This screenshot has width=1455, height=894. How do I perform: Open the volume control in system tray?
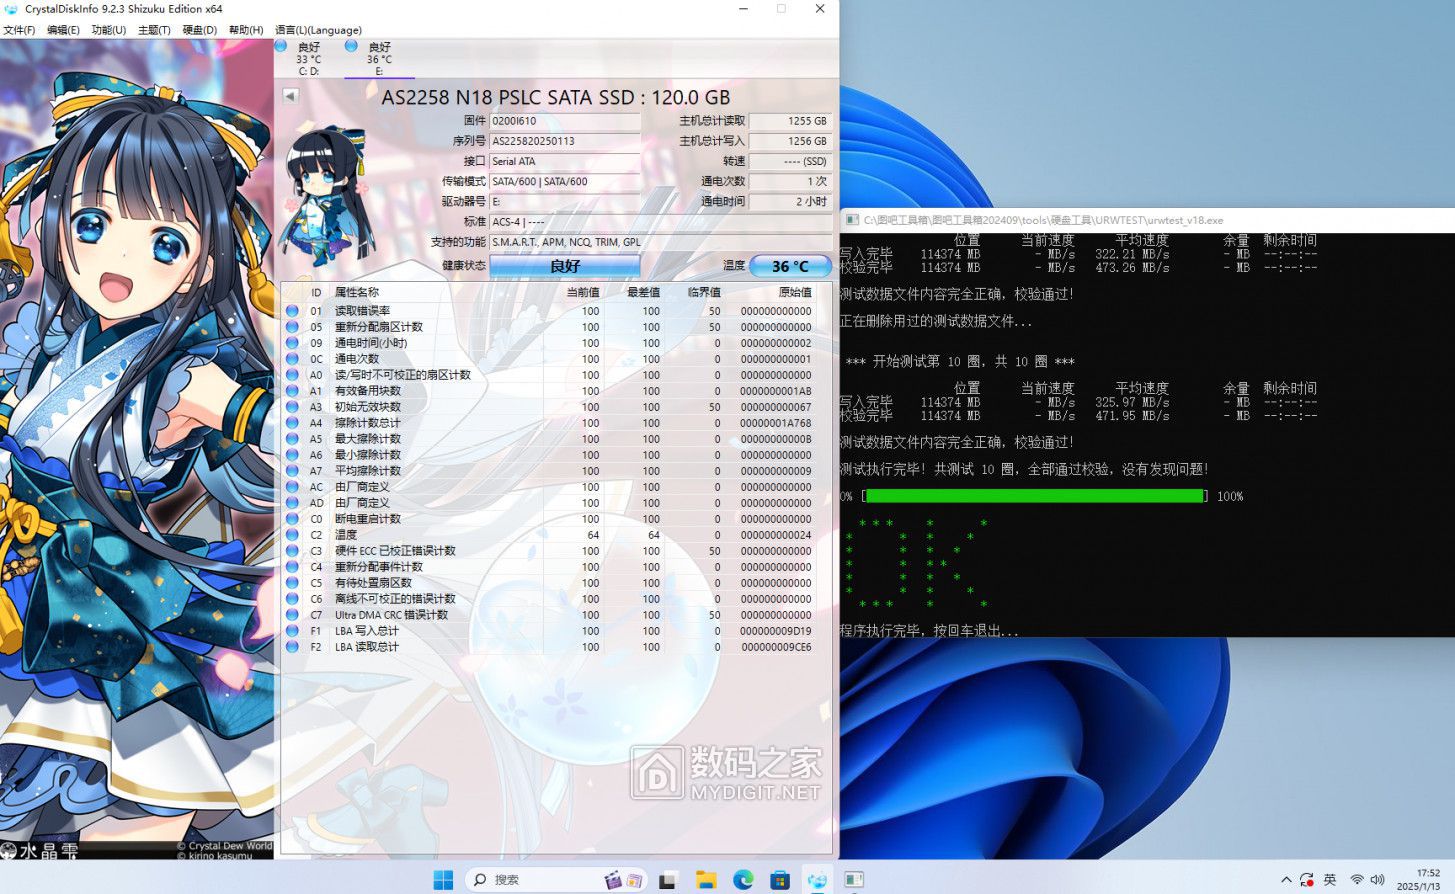1378,880
